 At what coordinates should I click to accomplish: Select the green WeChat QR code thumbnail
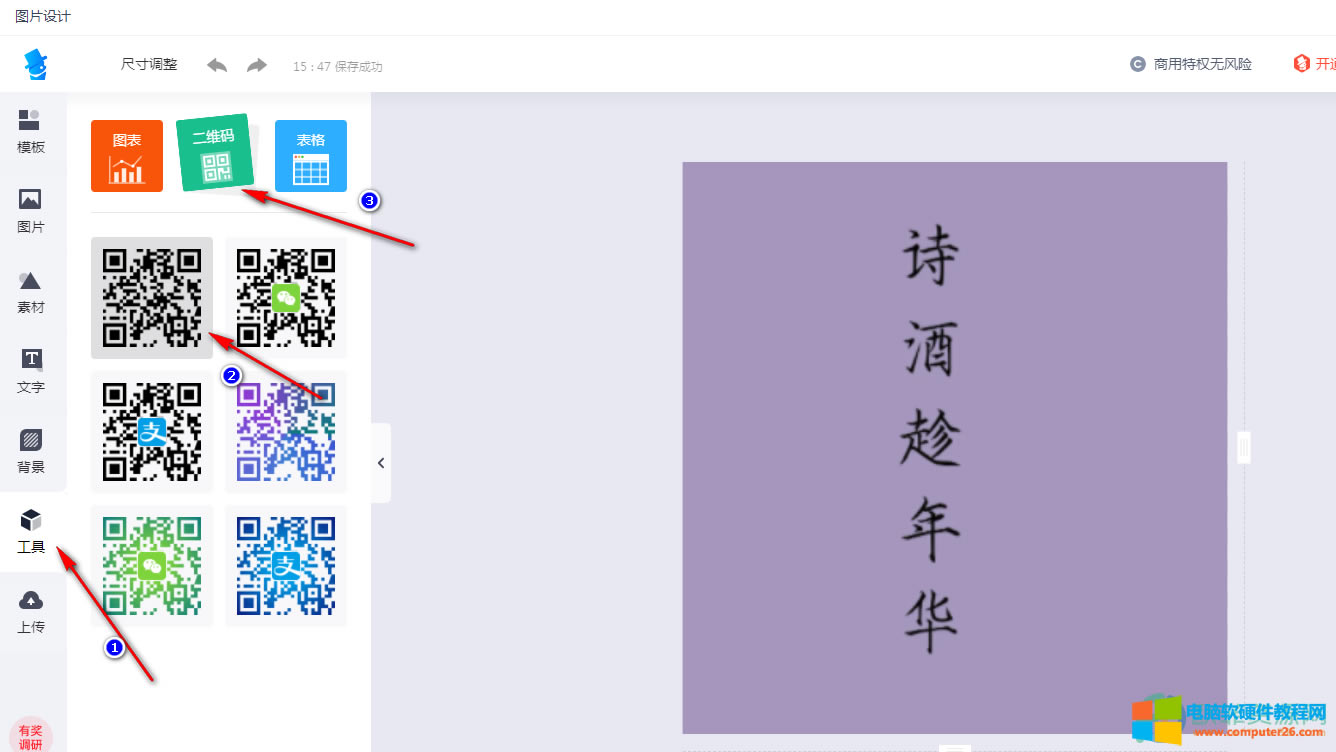(286, 297)
